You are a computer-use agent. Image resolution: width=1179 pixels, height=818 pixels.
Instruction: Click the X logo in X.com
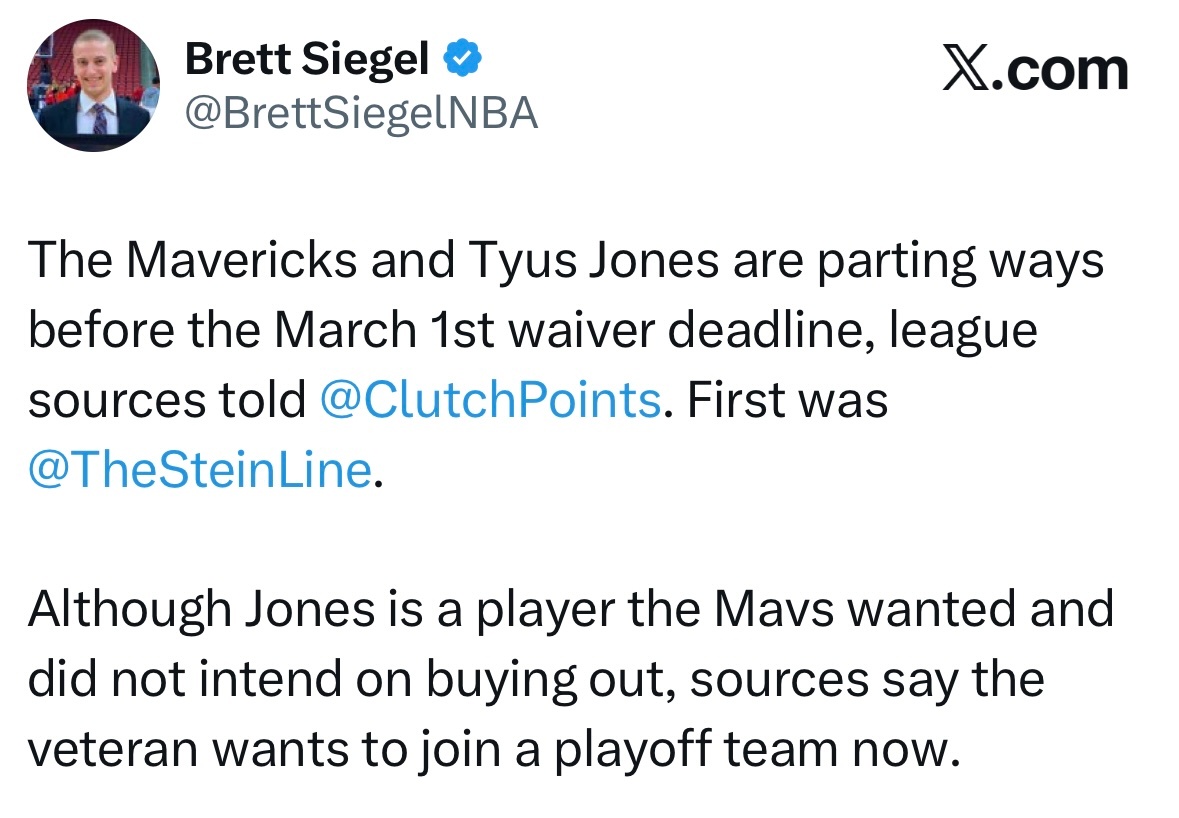click(964, 71)
